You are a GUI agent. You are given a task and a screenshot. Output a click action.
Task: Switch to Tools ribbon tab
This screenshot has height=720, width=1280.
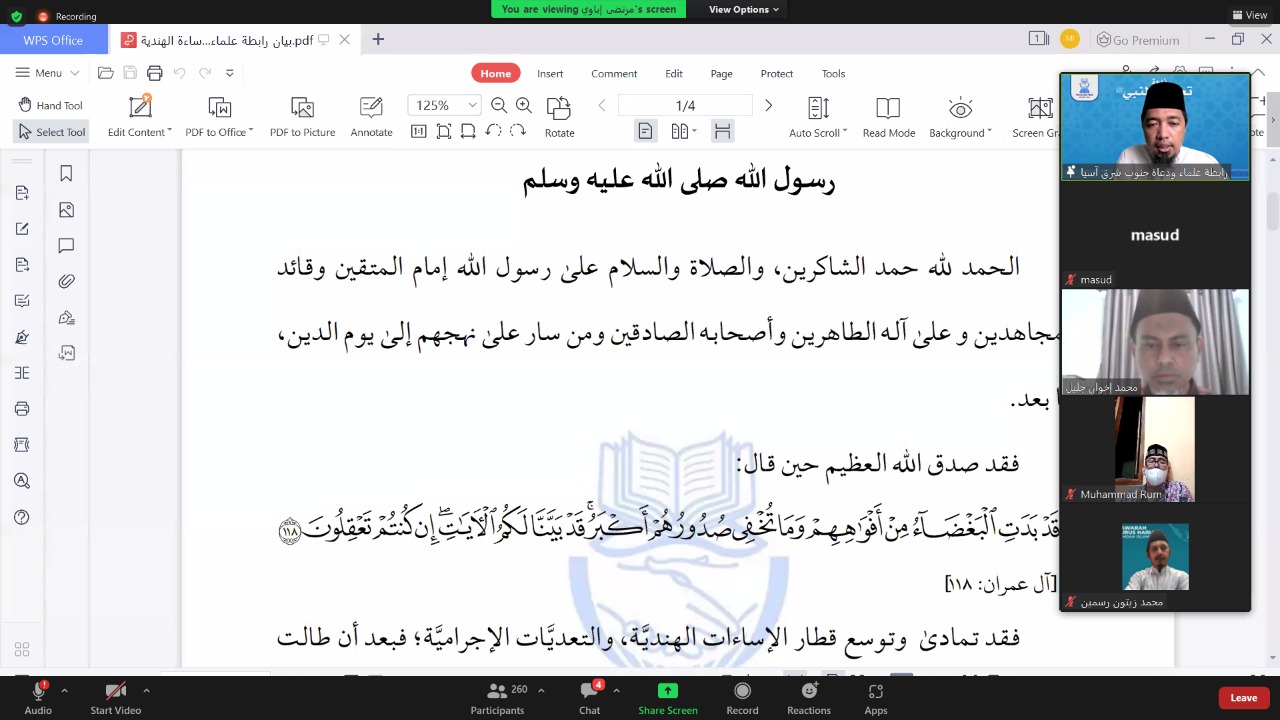(x=833, y=73)
